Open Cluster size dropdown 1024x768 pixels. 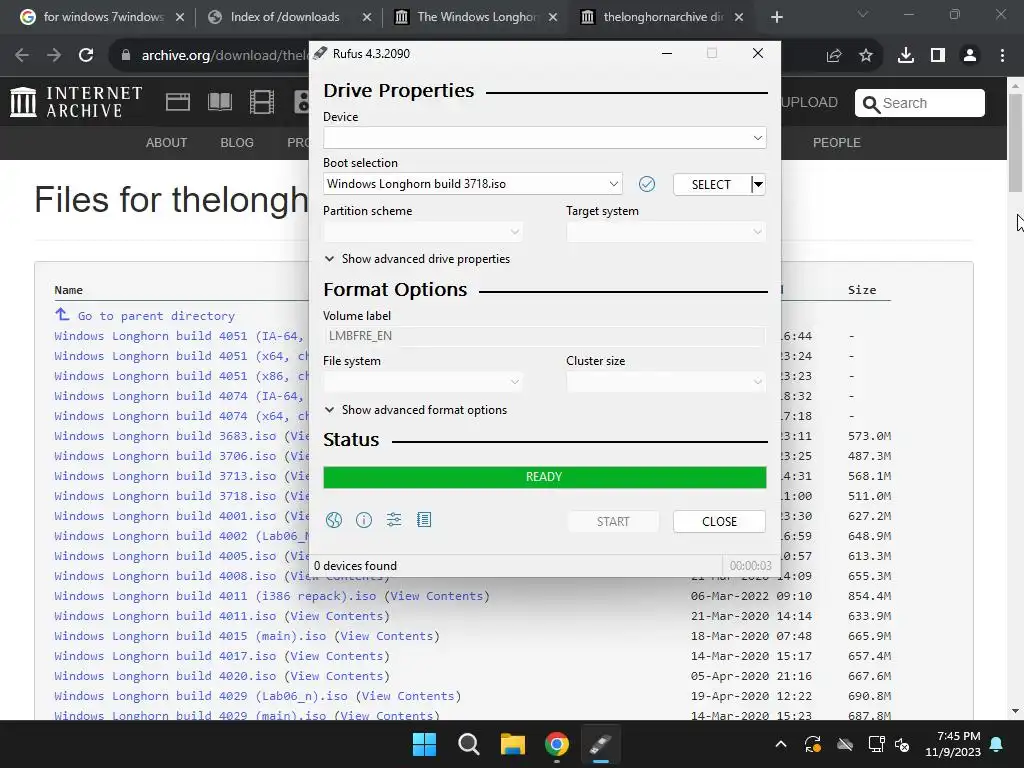point(665,381)
